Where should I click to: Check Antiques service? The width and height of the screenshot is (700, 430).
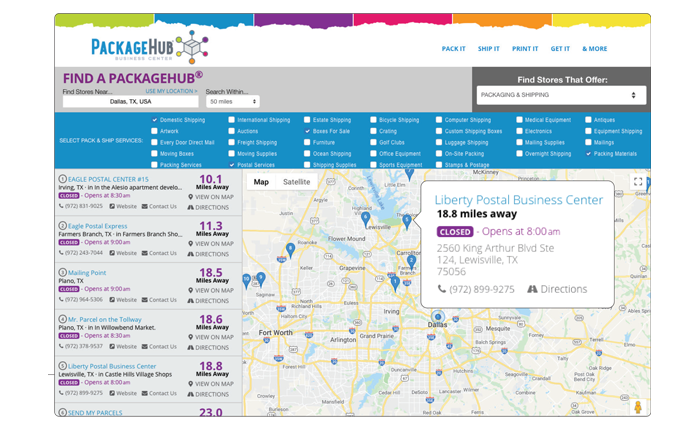[x=588, y=120]
